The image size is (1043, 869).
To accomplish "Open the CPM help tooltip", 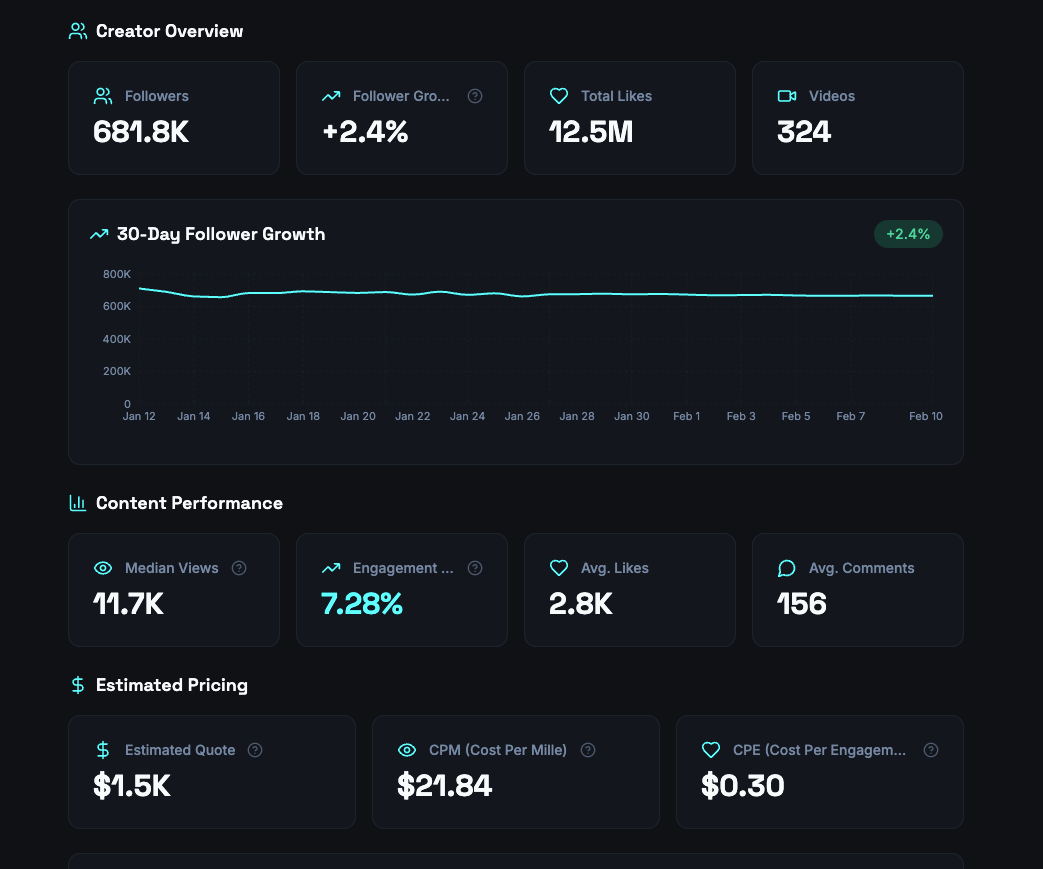I will point(587,749).
